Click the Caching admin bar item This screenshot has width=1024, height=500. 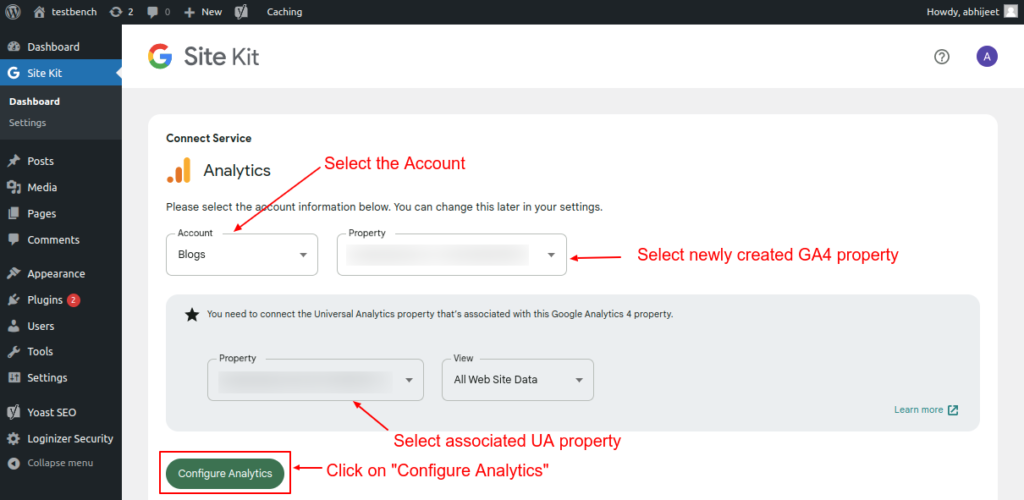tap(284, 12)
